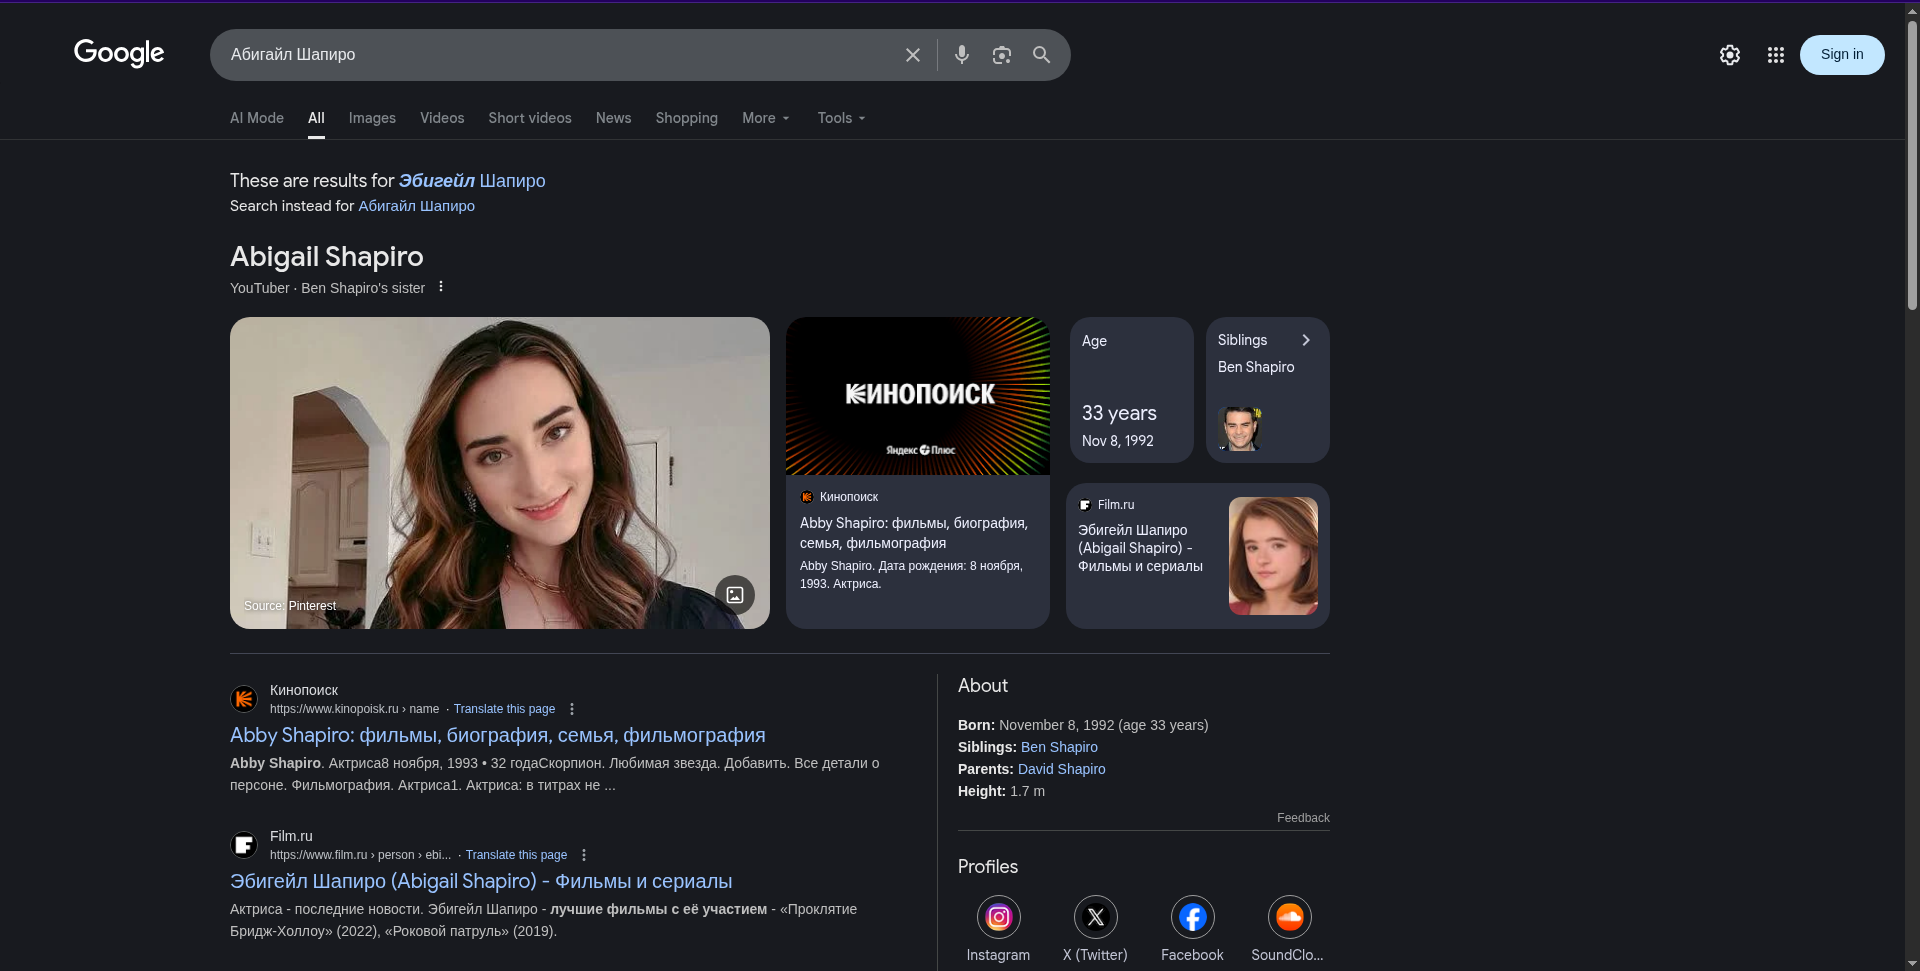
Task: Click the page vertical scrollbar
Action: coord(1912,165)
